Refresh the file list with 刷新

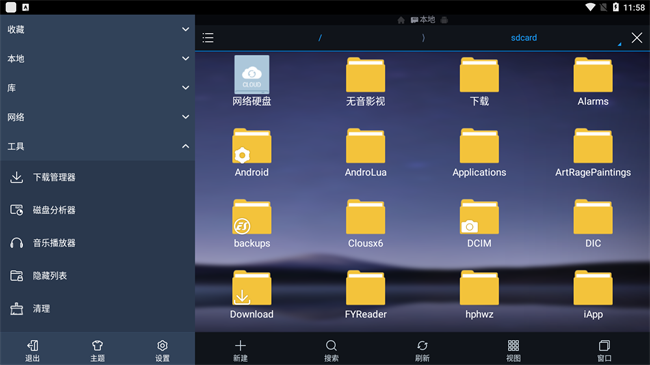[x=422, y=350]
